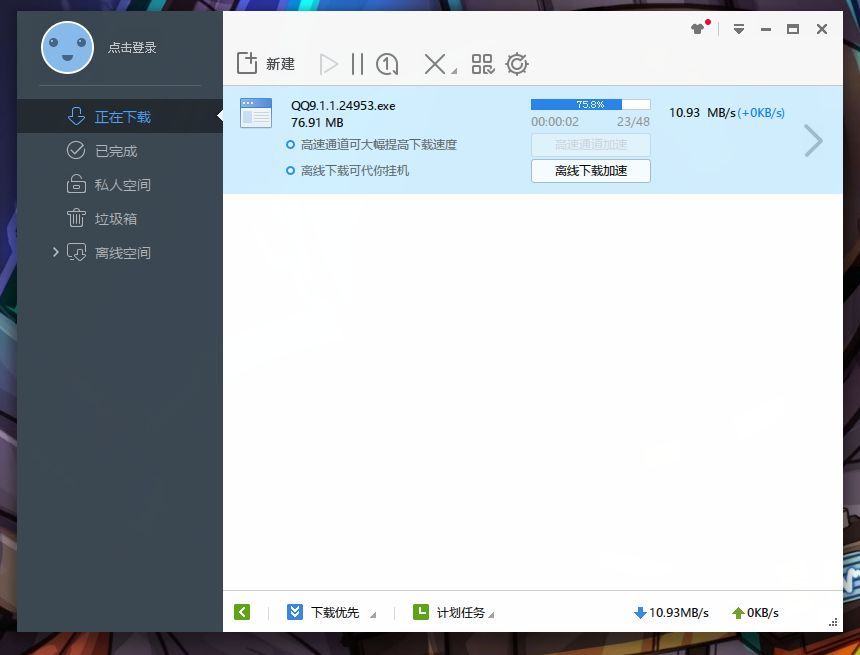Click the circled number one priority icon
Screen dimensions: 860x655
pyautogui.click(x=387, y=65)
